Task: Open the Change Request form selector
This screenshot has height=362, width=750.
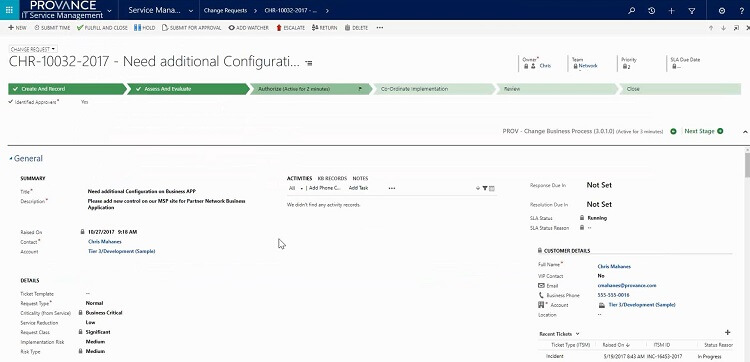Action: coord(33,49)
